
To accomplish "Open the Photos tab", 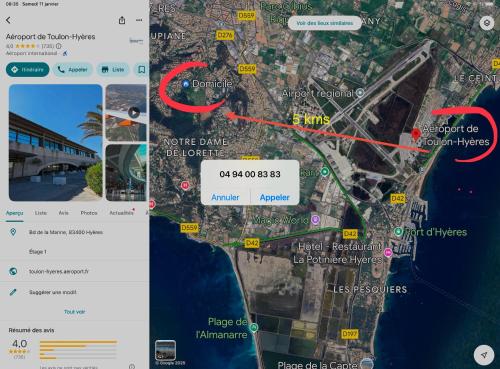I will pos(89,213).
